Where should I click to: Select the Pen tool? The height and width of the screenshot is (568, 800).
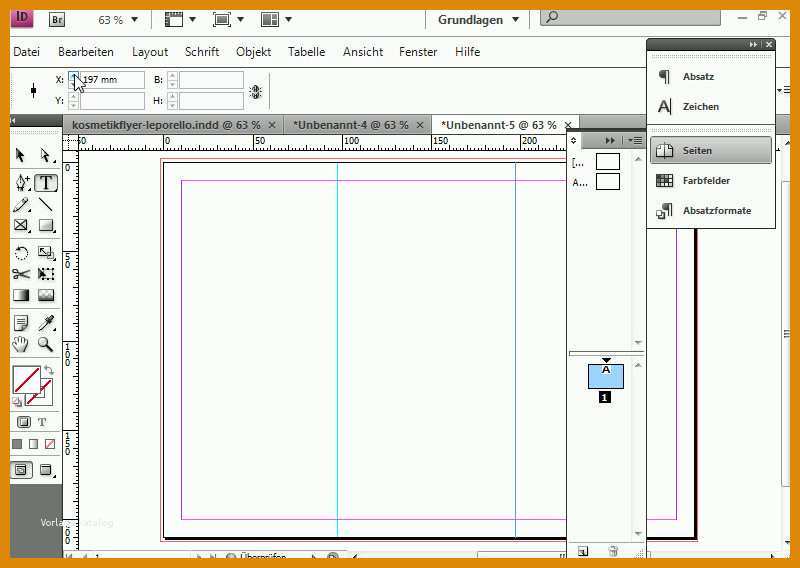[21, 183]
